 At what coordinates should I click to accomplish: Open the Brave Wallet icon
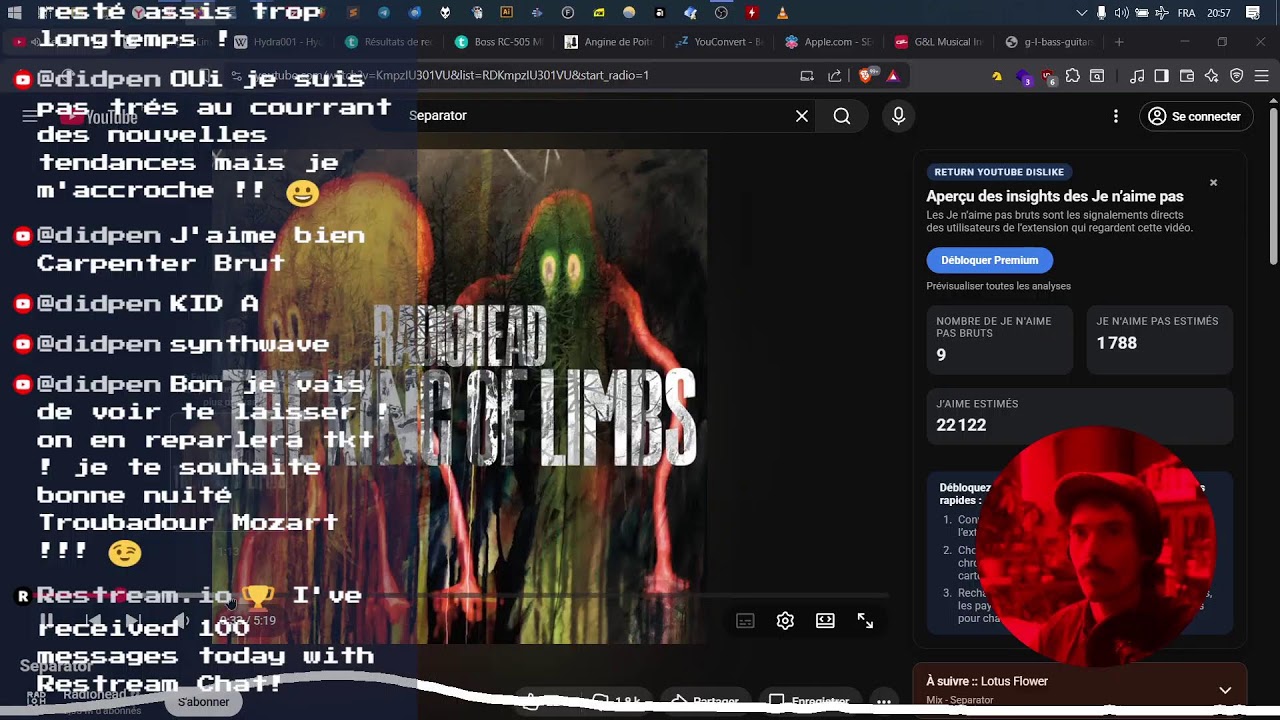(x=1187, y=75)
